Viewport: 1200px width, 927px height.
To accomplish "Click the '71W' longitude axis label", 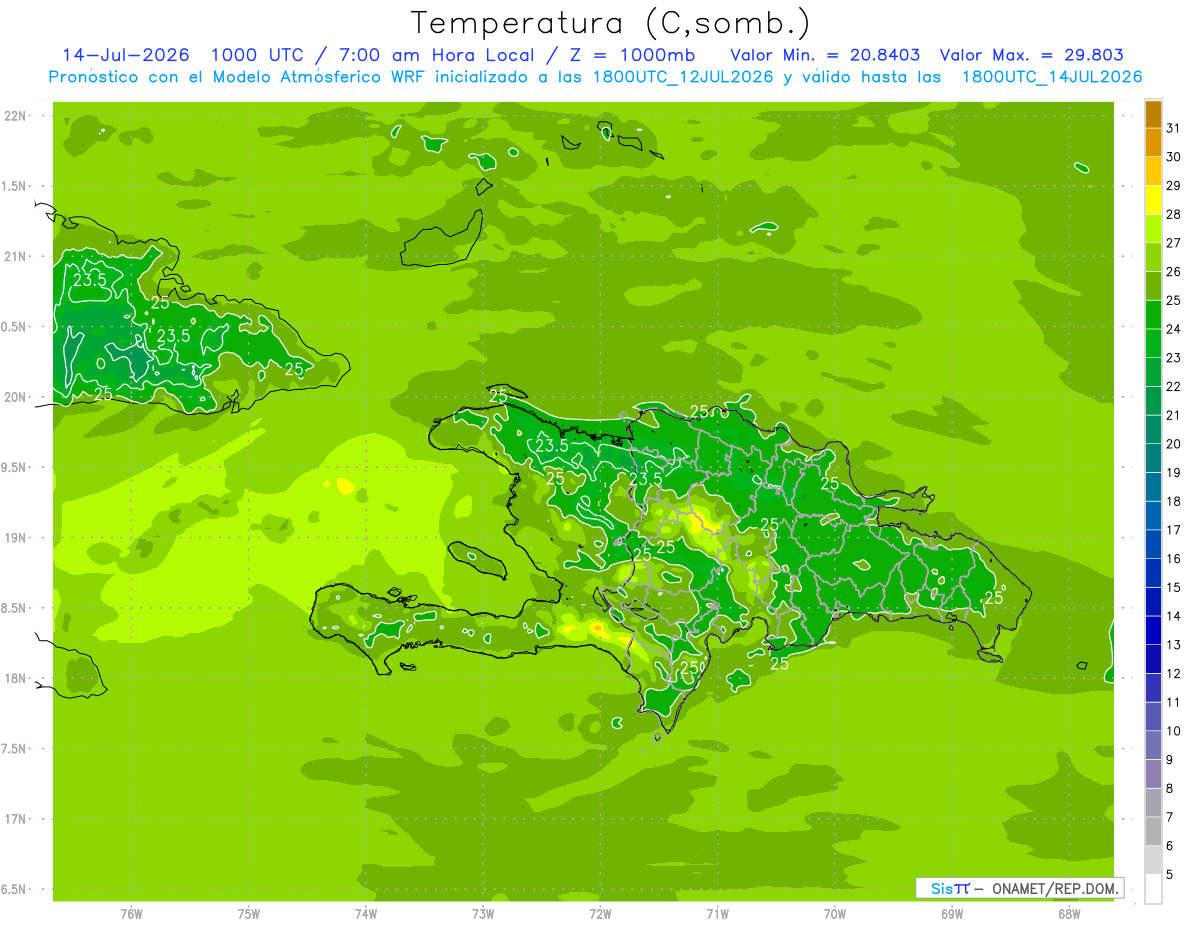I will click(x=717, y=914).
